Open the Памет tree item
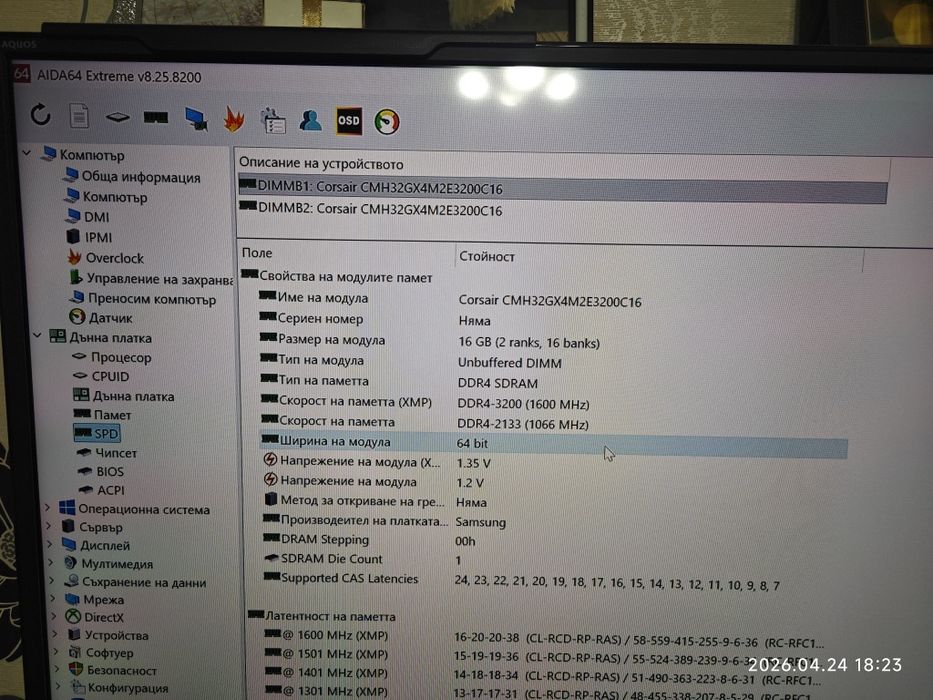Screen dimensions: 933x700 click(x=102, y=414)
